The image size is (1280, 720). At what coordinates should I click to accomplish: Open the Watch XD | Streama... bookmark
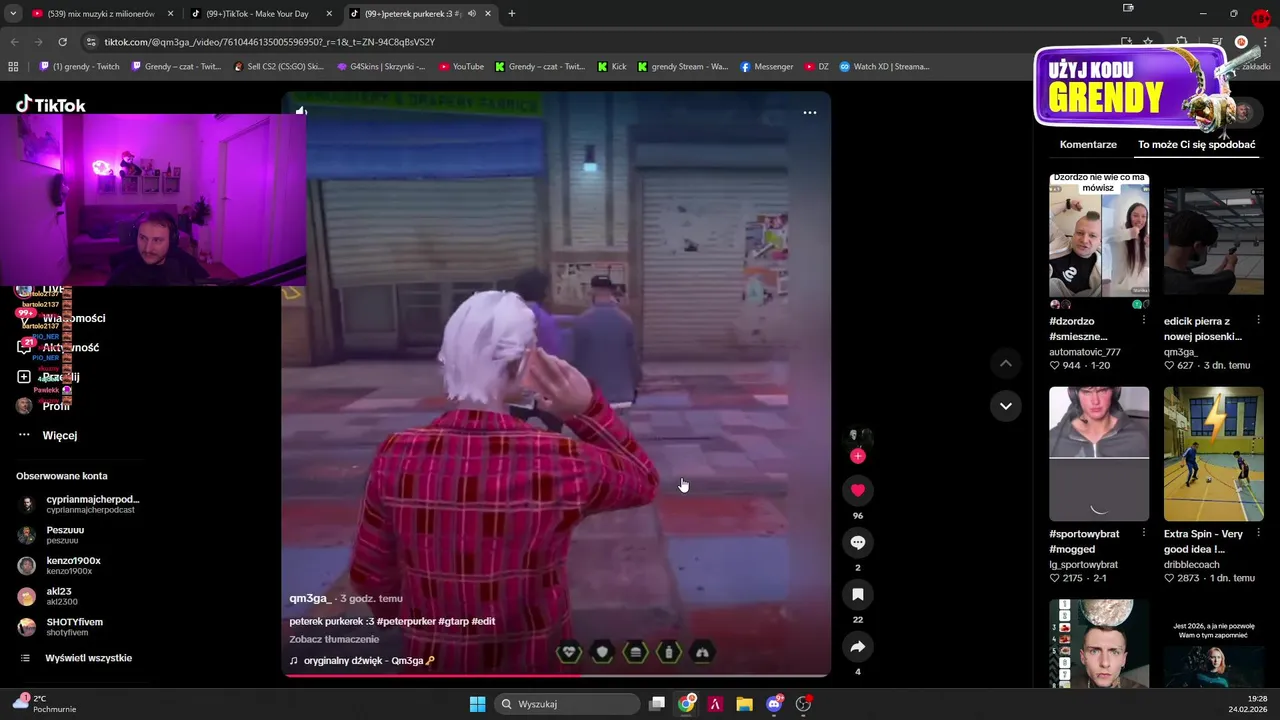884,67
